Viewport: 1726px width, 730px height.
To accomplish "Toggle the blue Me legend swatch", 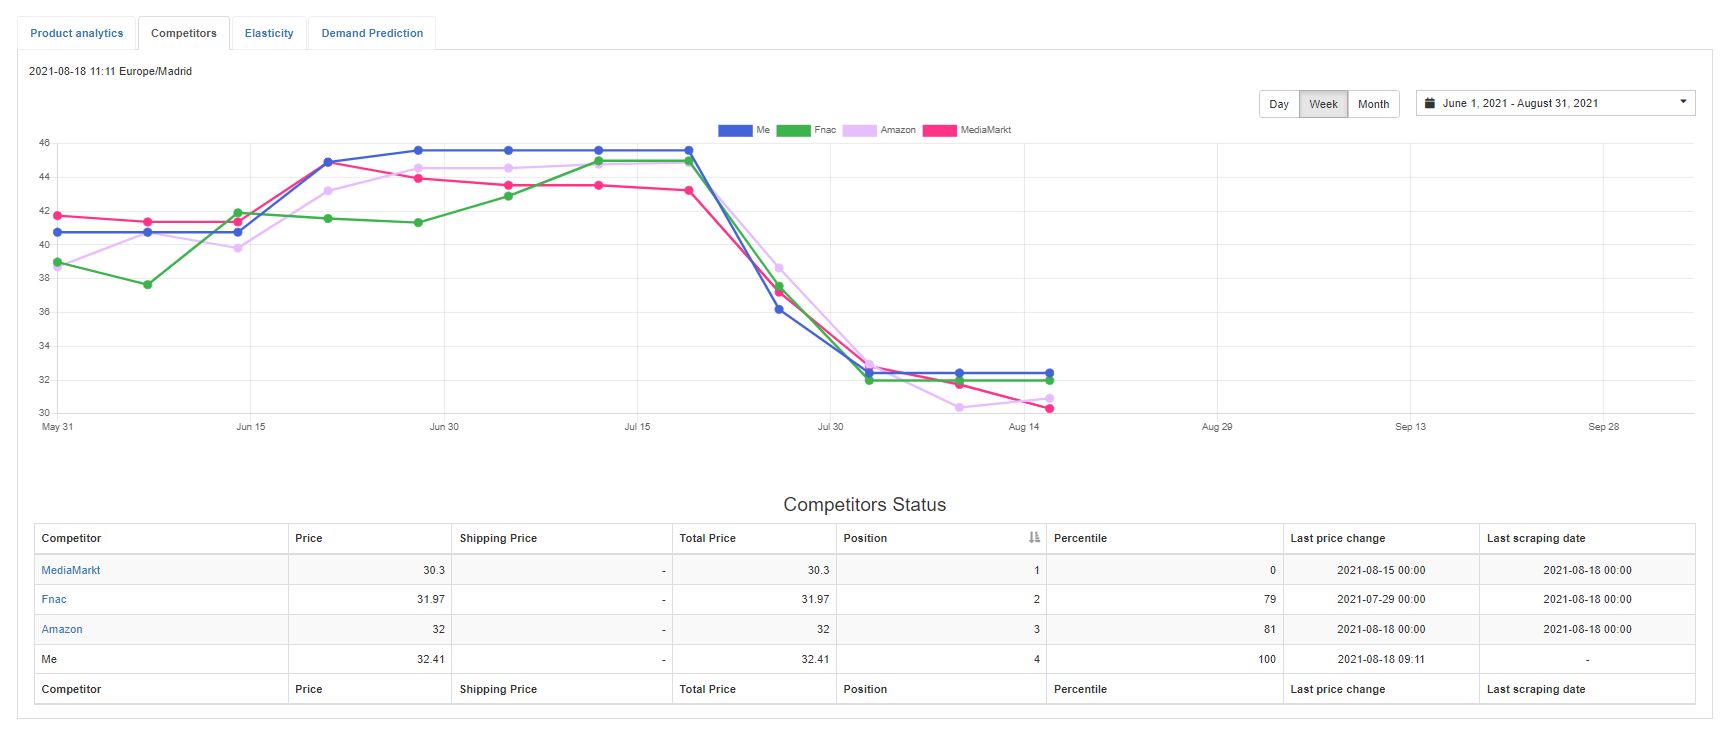I will click(735, 130).
